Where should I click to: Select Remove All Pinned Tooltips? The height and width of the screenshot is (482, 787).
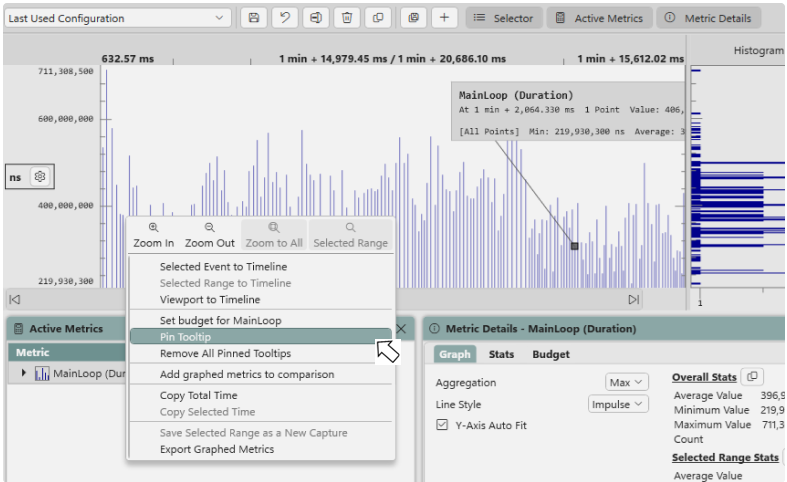click(x=261, y=353)
